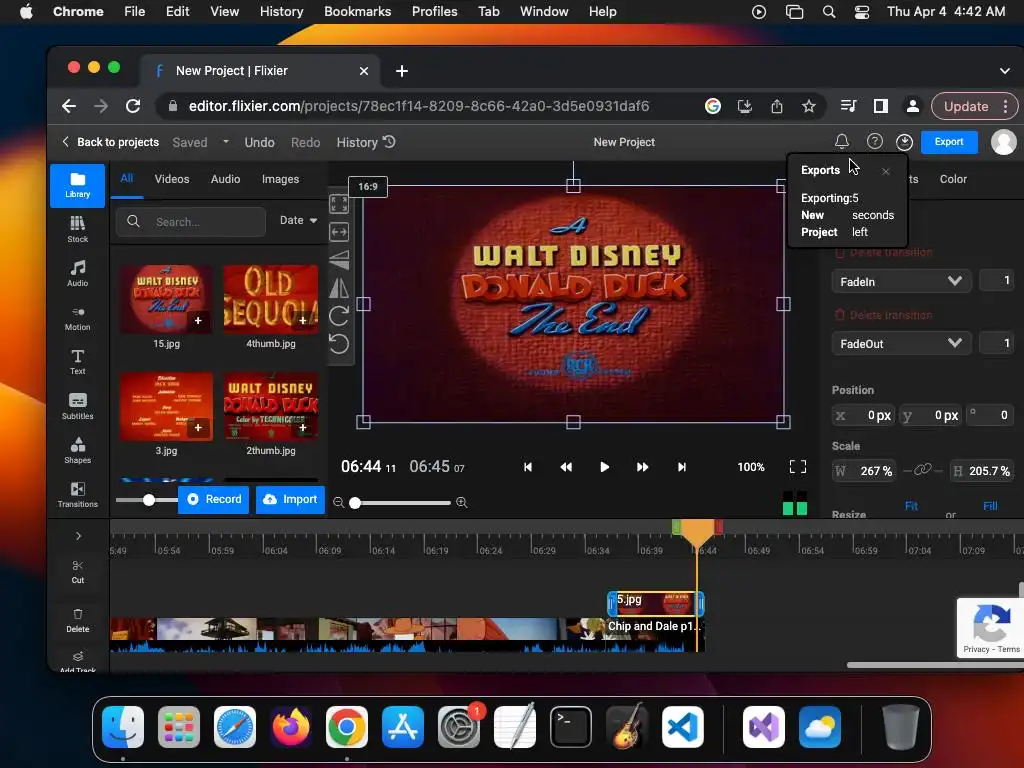Open the History panel
The width and height of the screenshot is (1024, 768).
tap(366, 142)
